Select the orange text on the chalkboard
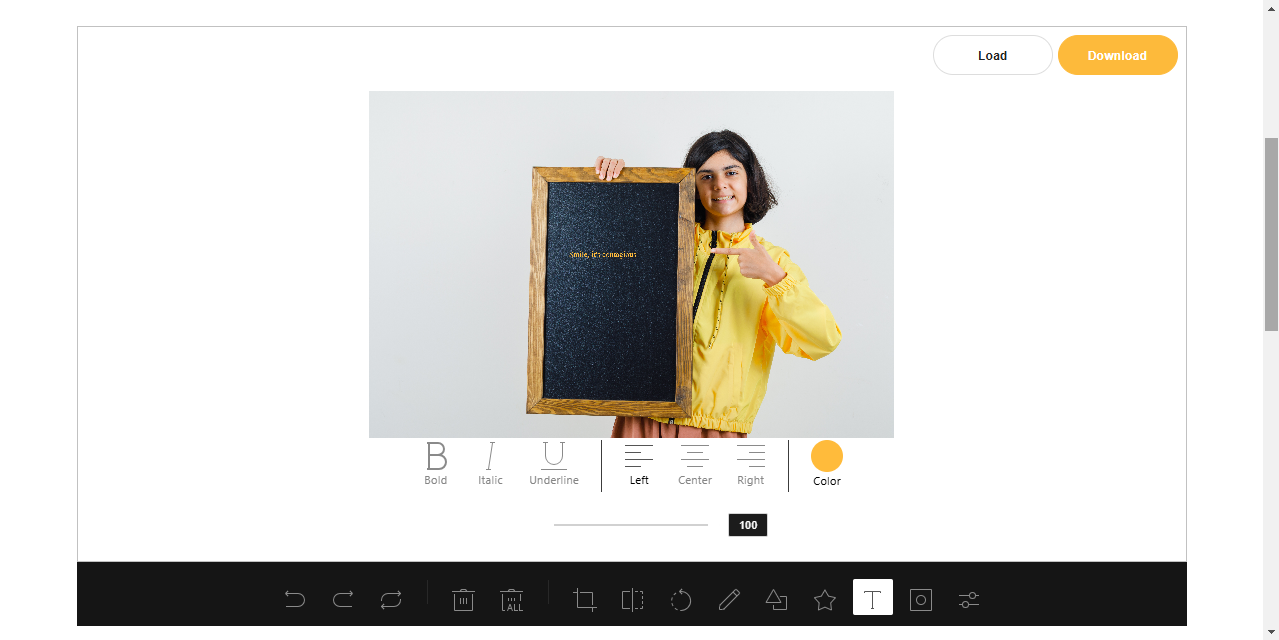The image size is (1279, 640). 603,254
